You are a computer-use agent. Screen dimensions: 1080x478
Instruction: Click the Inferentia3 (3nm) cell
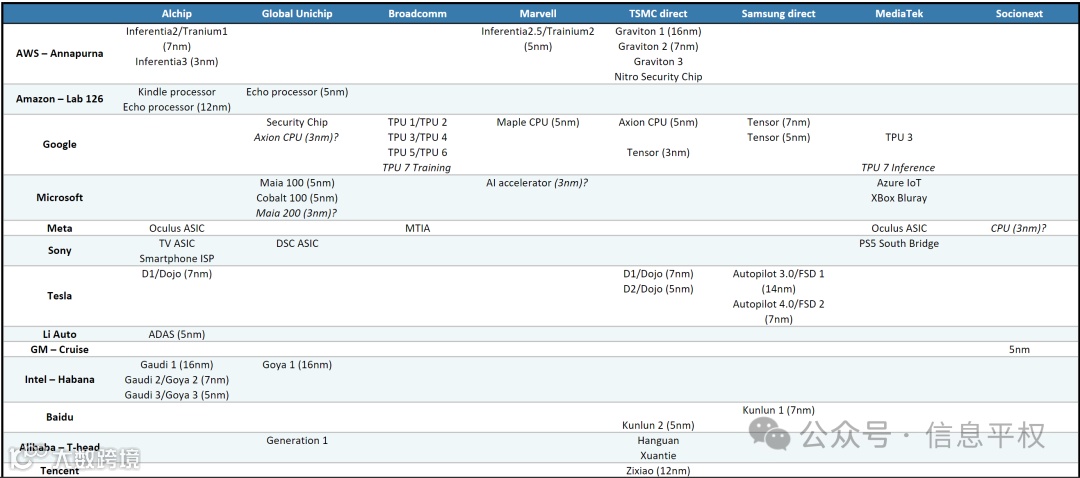tap(176, 61)
